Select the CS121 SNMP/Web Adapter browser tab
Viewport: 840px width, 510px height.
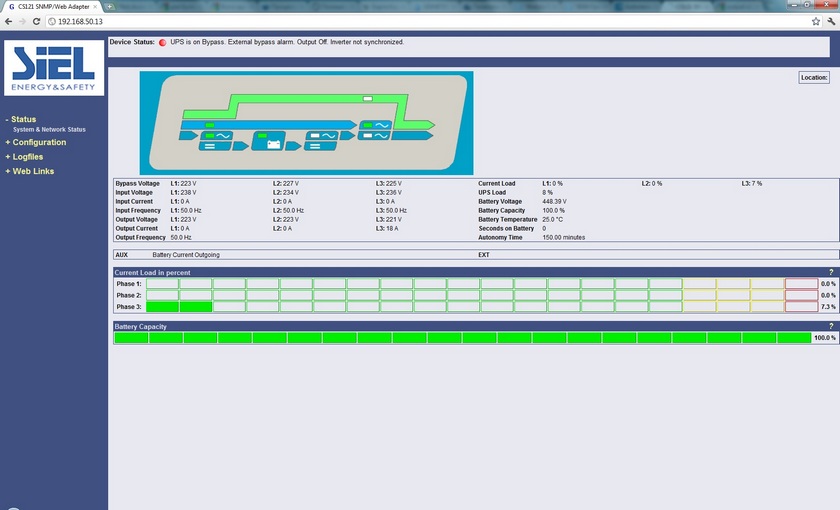click(x=52, y=6)
